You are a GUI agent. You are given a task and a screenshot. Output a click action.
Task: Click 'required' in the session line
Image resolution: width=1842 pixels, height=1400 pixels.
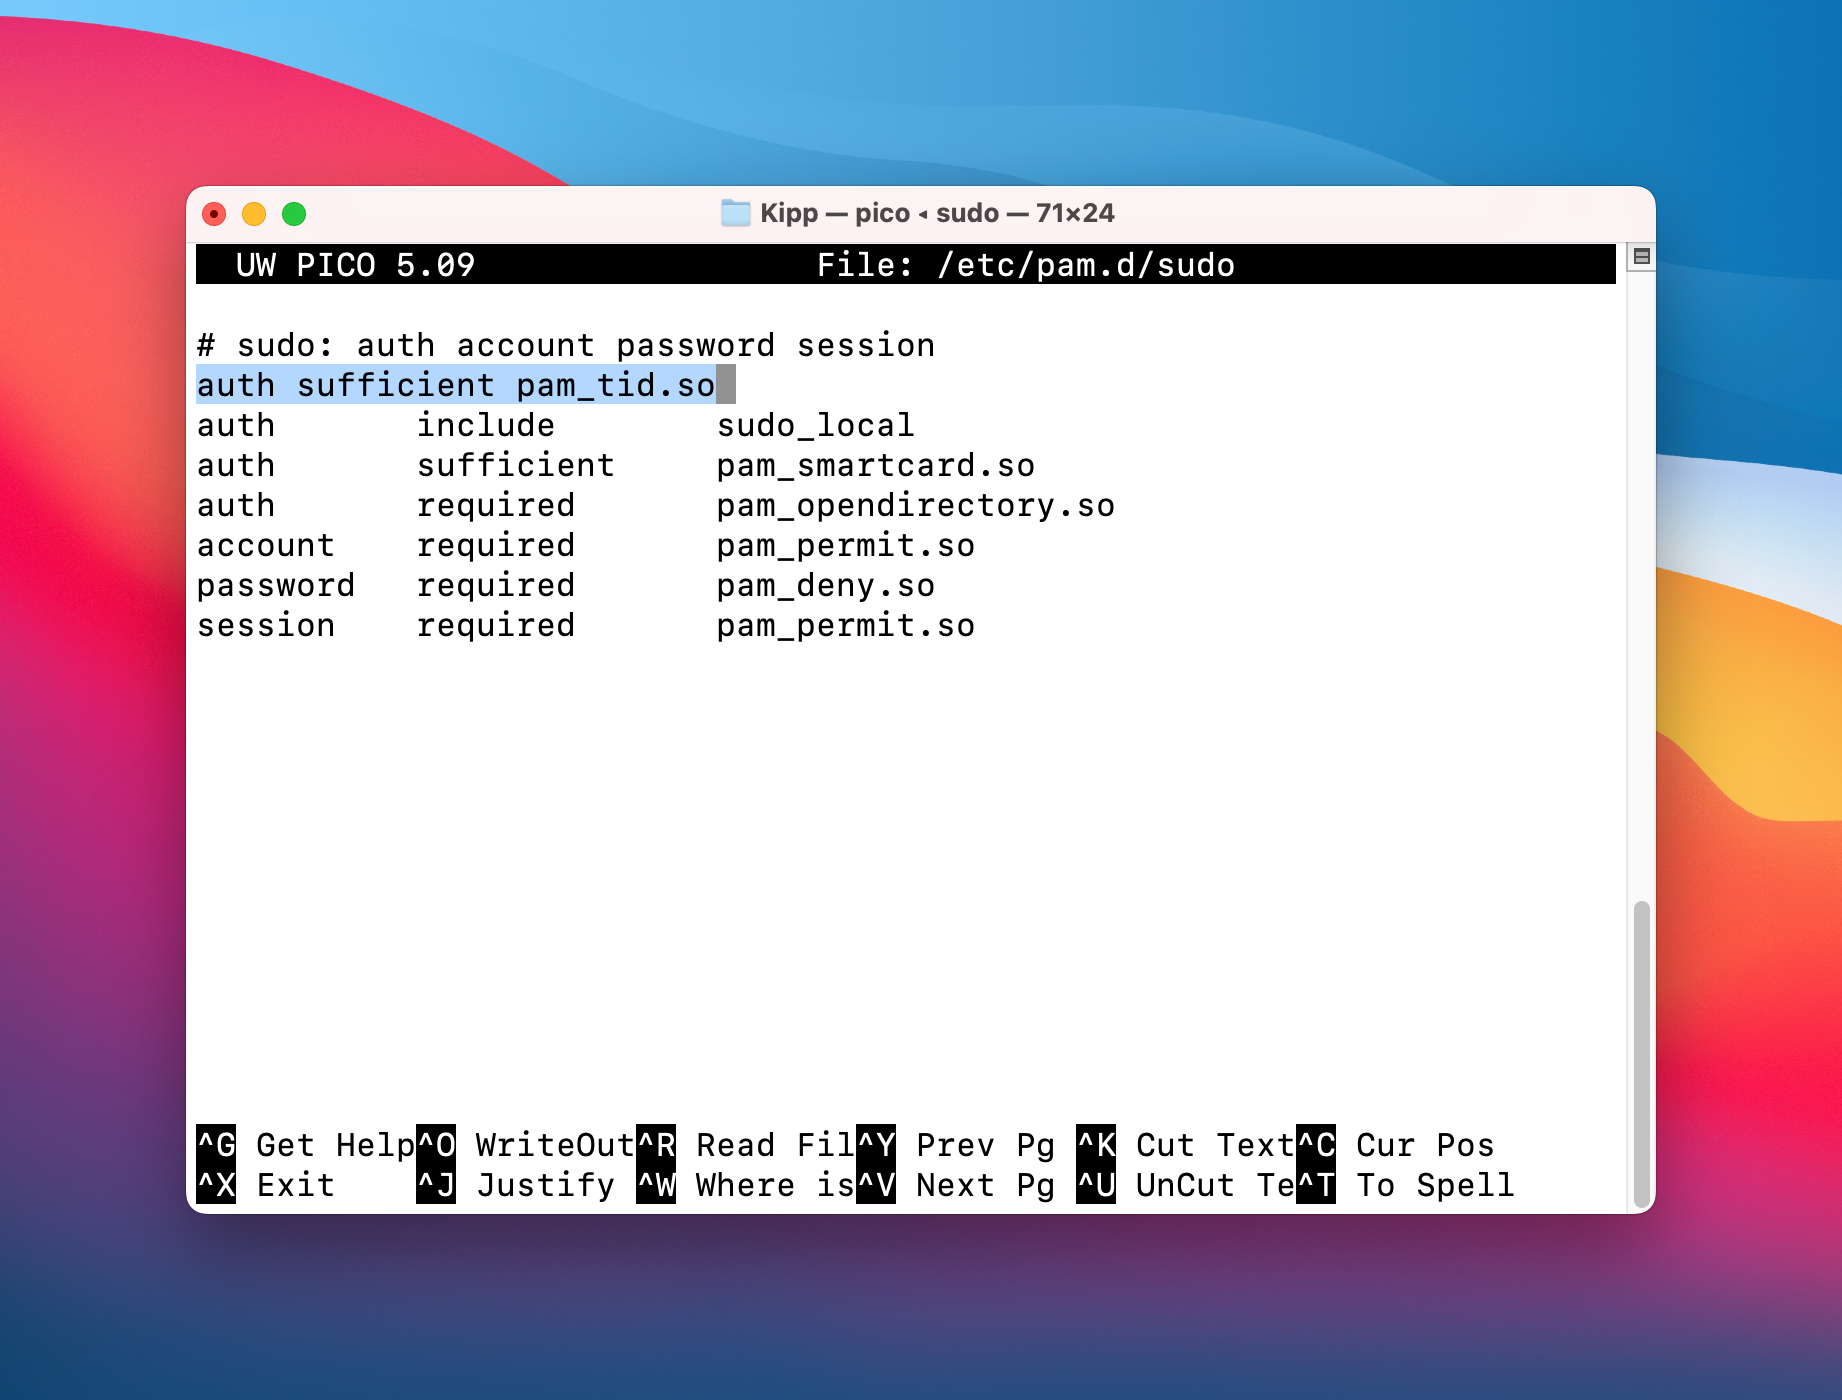tap(496, 625)
